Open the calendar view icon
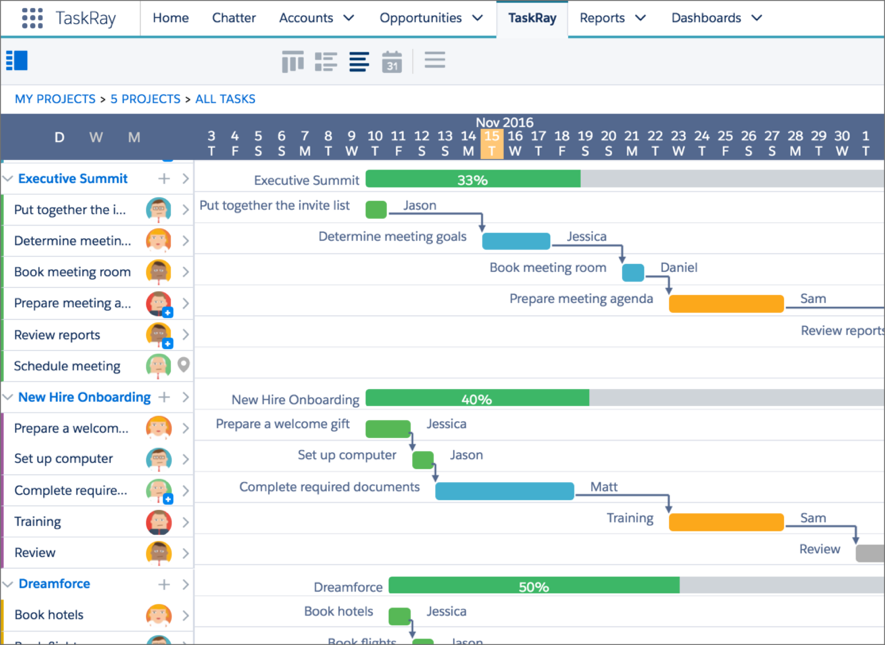The height and width of the screenshot is (645, 885). (392, 62)
